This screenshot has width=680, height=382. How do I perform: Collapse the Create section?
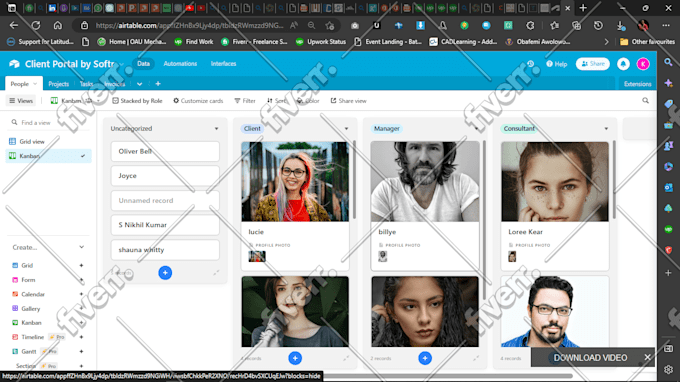click(x=82, y=247)
